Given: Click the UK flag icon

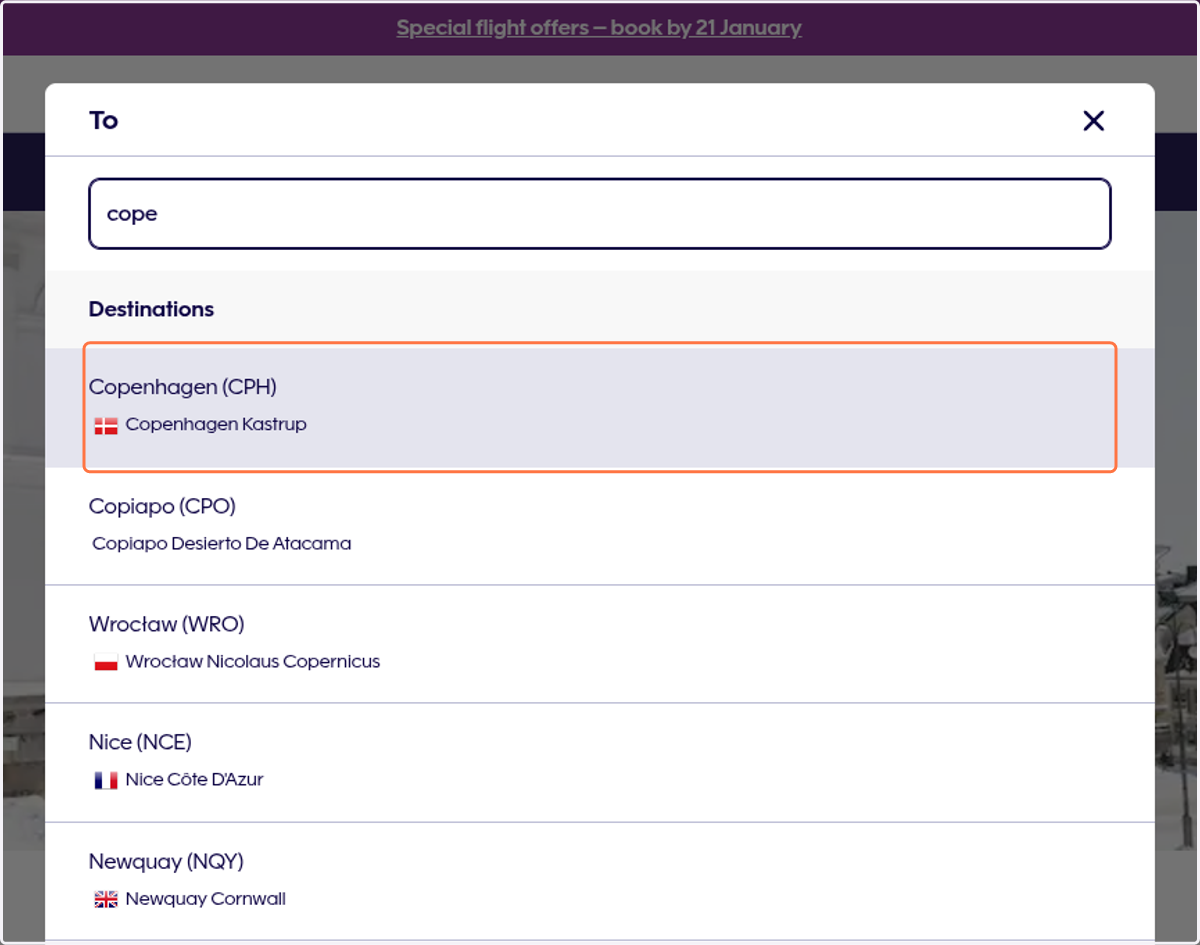Looking at the screenshot, I should click(106, 900).
